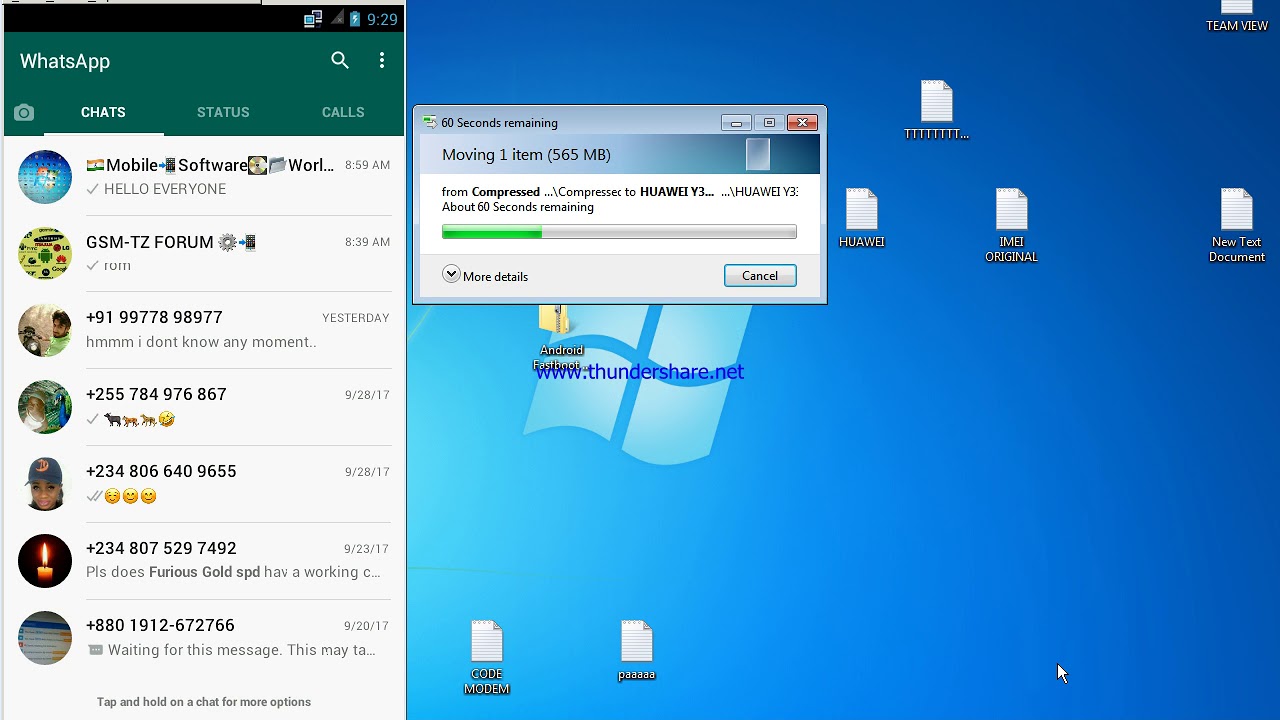Click the file move progress bar
The width and height of the screenshot is (1280, 720).
[x=619, y=232]
